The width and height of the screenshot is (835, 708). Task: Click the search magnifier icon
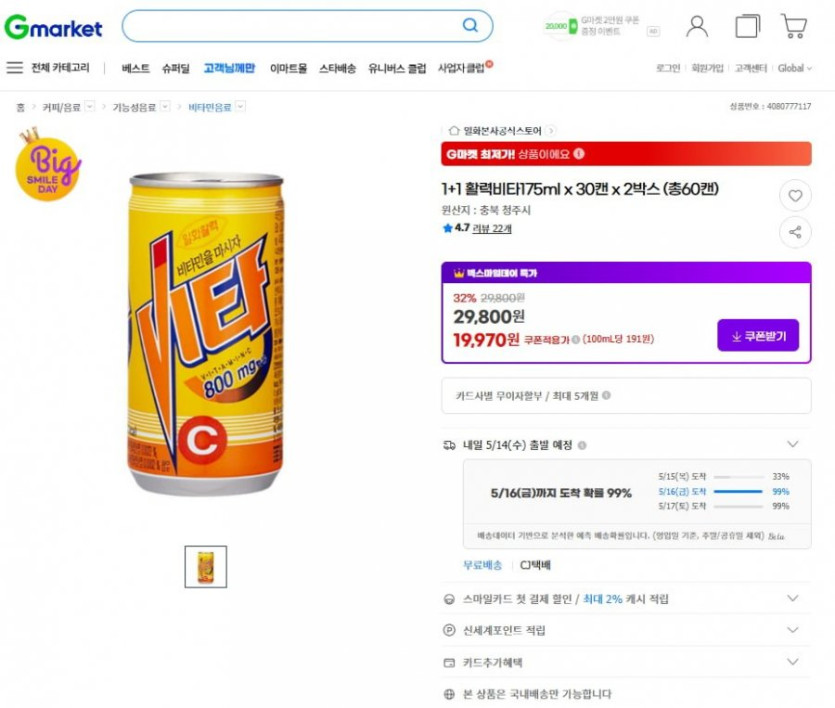point(468,24)
